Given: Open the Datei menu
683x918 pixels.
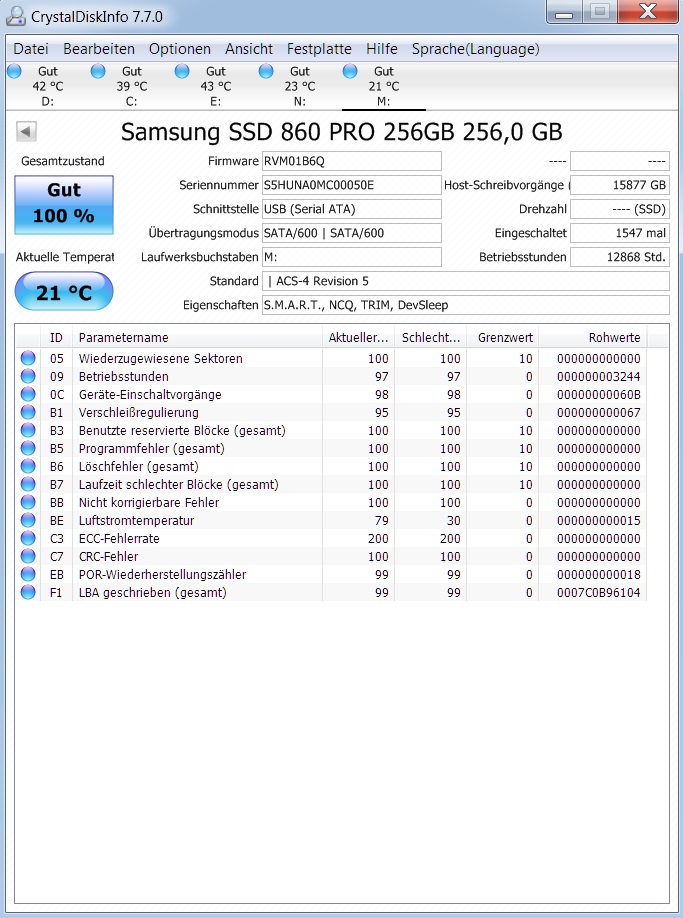Looking at the screenshot, I should [x=31, y=49].
